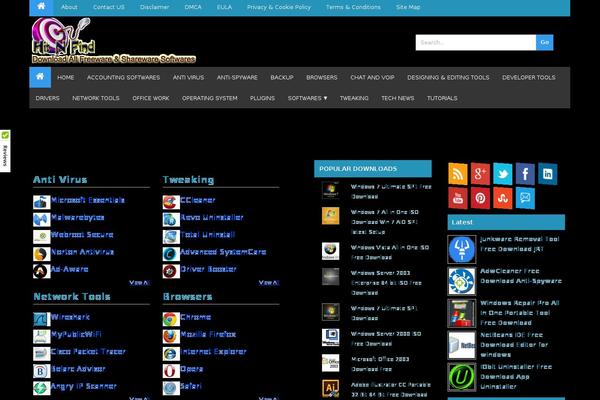Open Windows 7 All in One ISO download
The width and height of the screenshot is (600, 400).
(x=385, y=222)
